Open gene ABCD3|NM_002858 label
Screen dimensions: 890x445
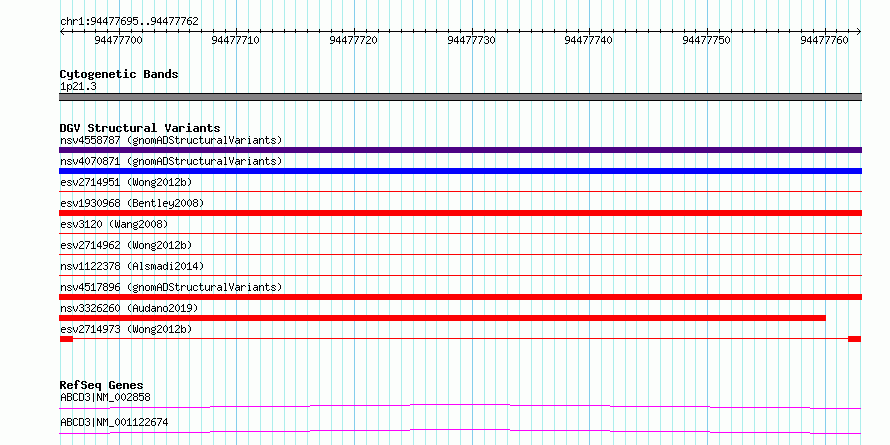[x=105, y=397]
